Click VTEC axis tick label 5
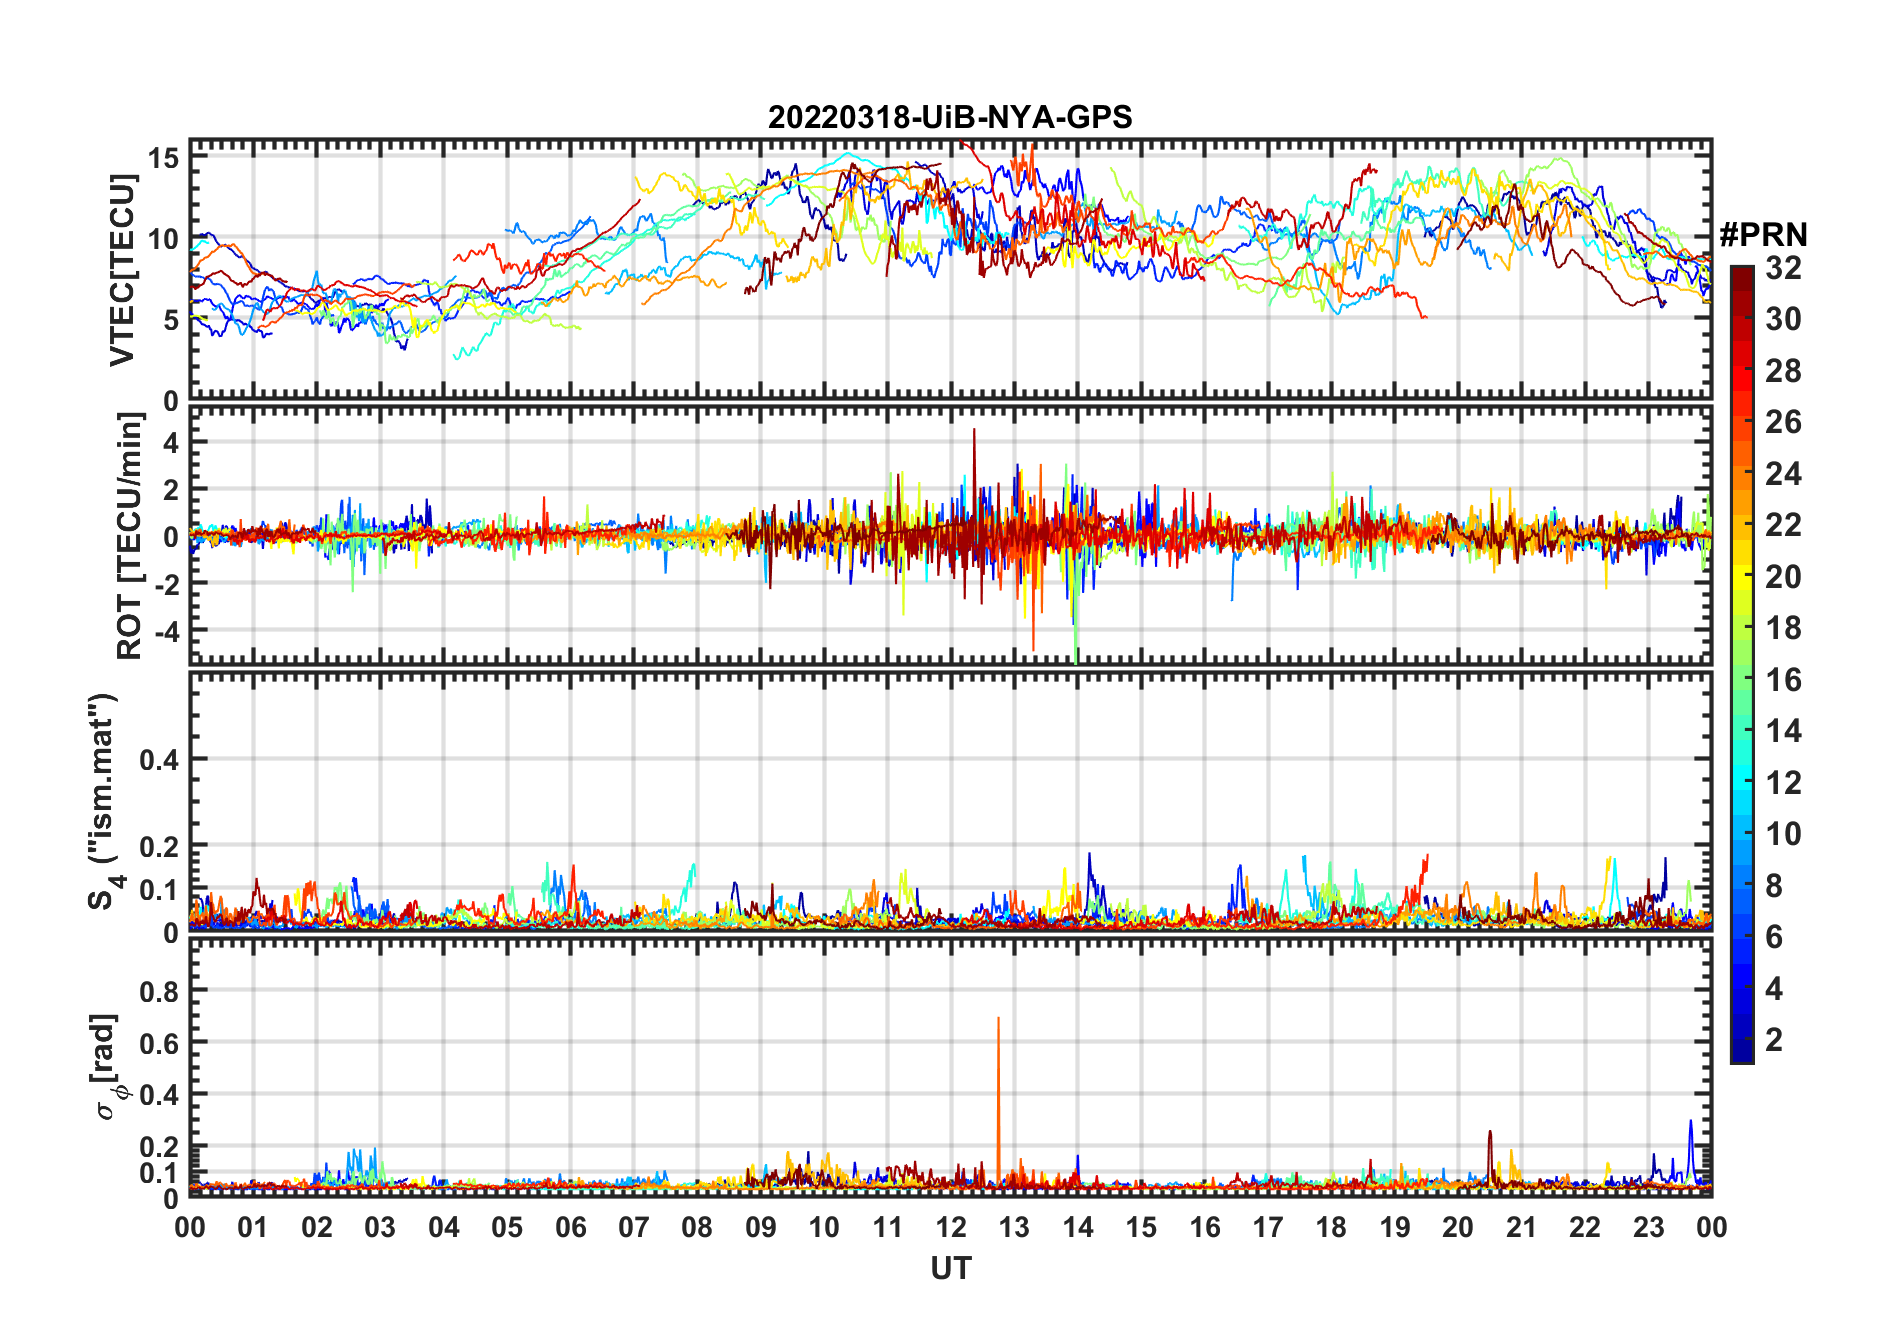The image size is (1902, 1330). 172,320
